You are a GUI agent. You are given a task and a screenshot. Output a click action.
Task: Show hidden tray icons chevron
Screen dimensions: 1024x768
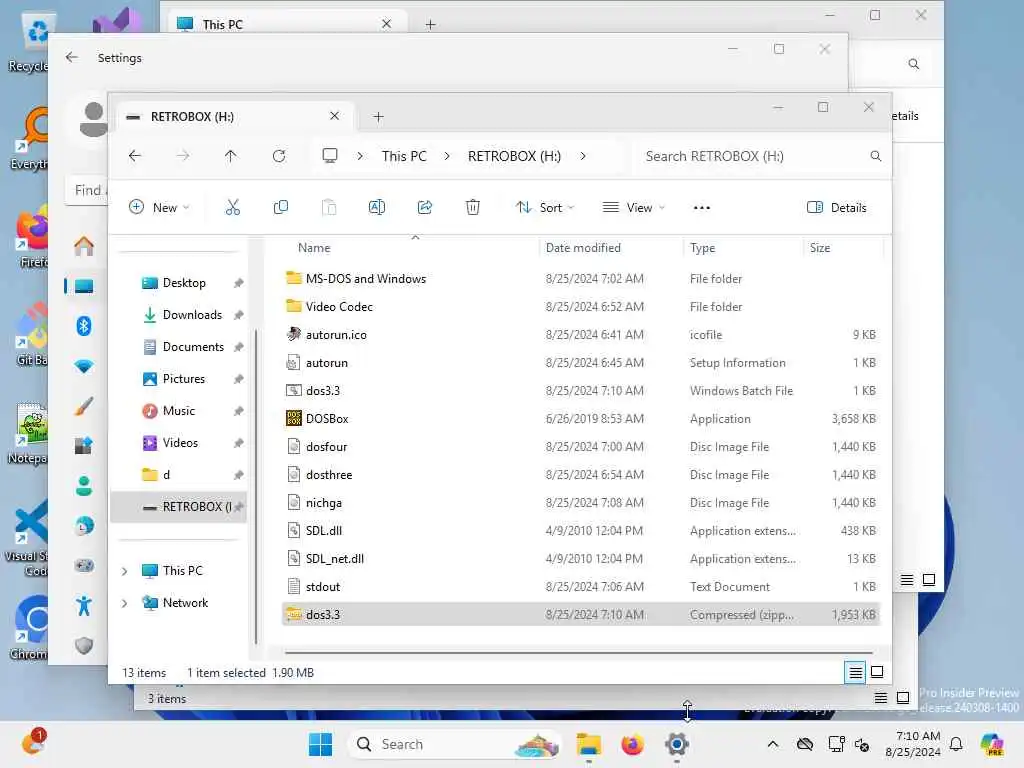[773, 744]
